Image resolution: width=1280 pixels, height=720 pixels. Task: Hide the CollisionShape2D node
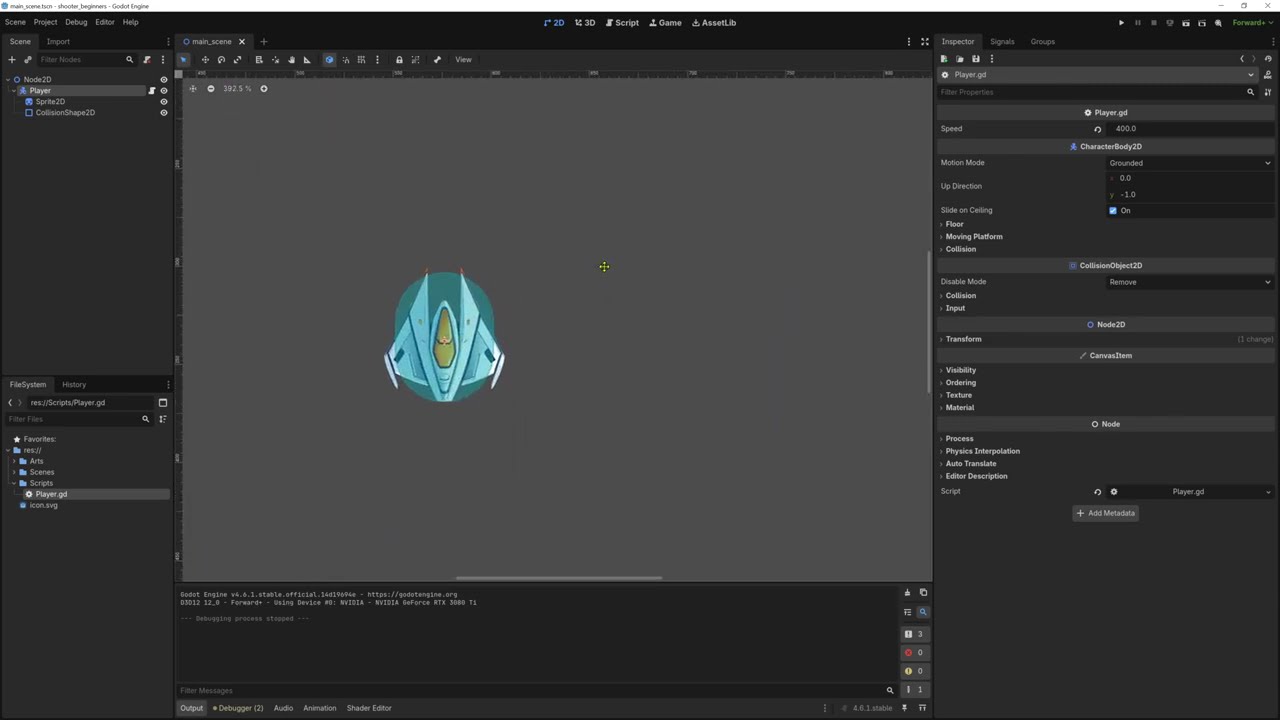(x=164, y=113)
